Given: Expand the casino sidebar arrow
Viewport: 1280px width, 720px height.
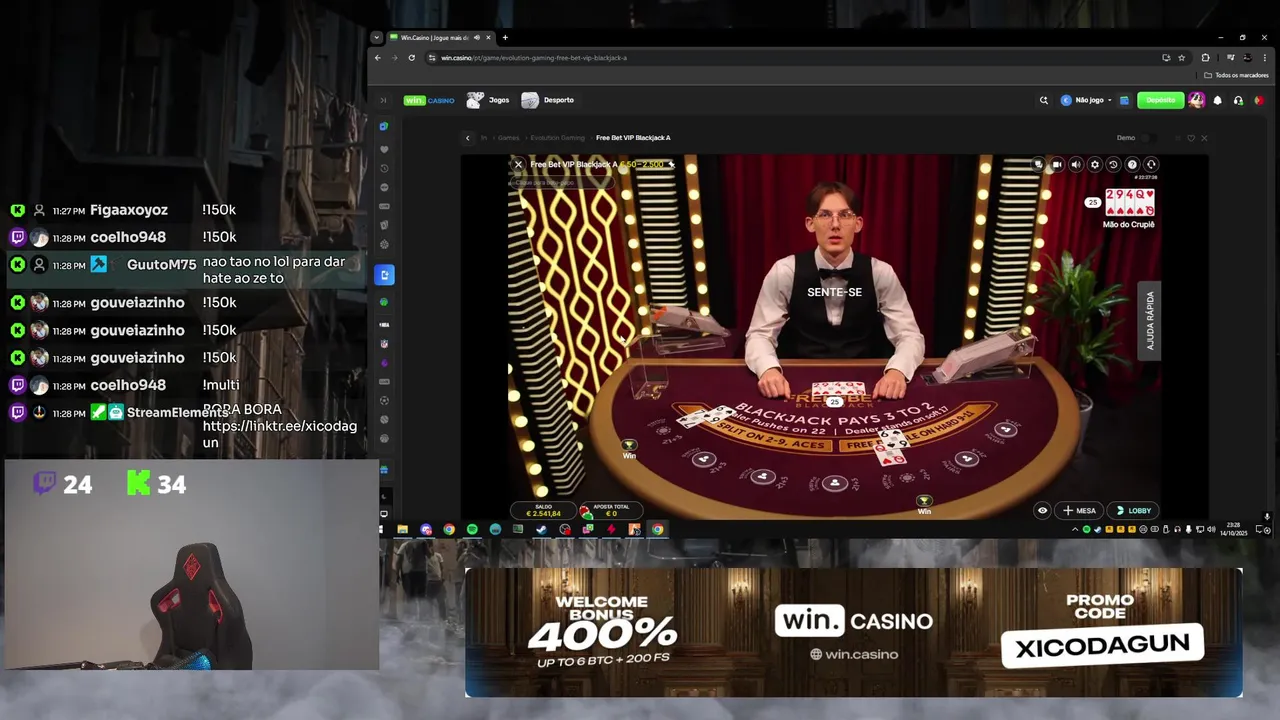Looking at the screenshot, I should [x=383, y=100].
